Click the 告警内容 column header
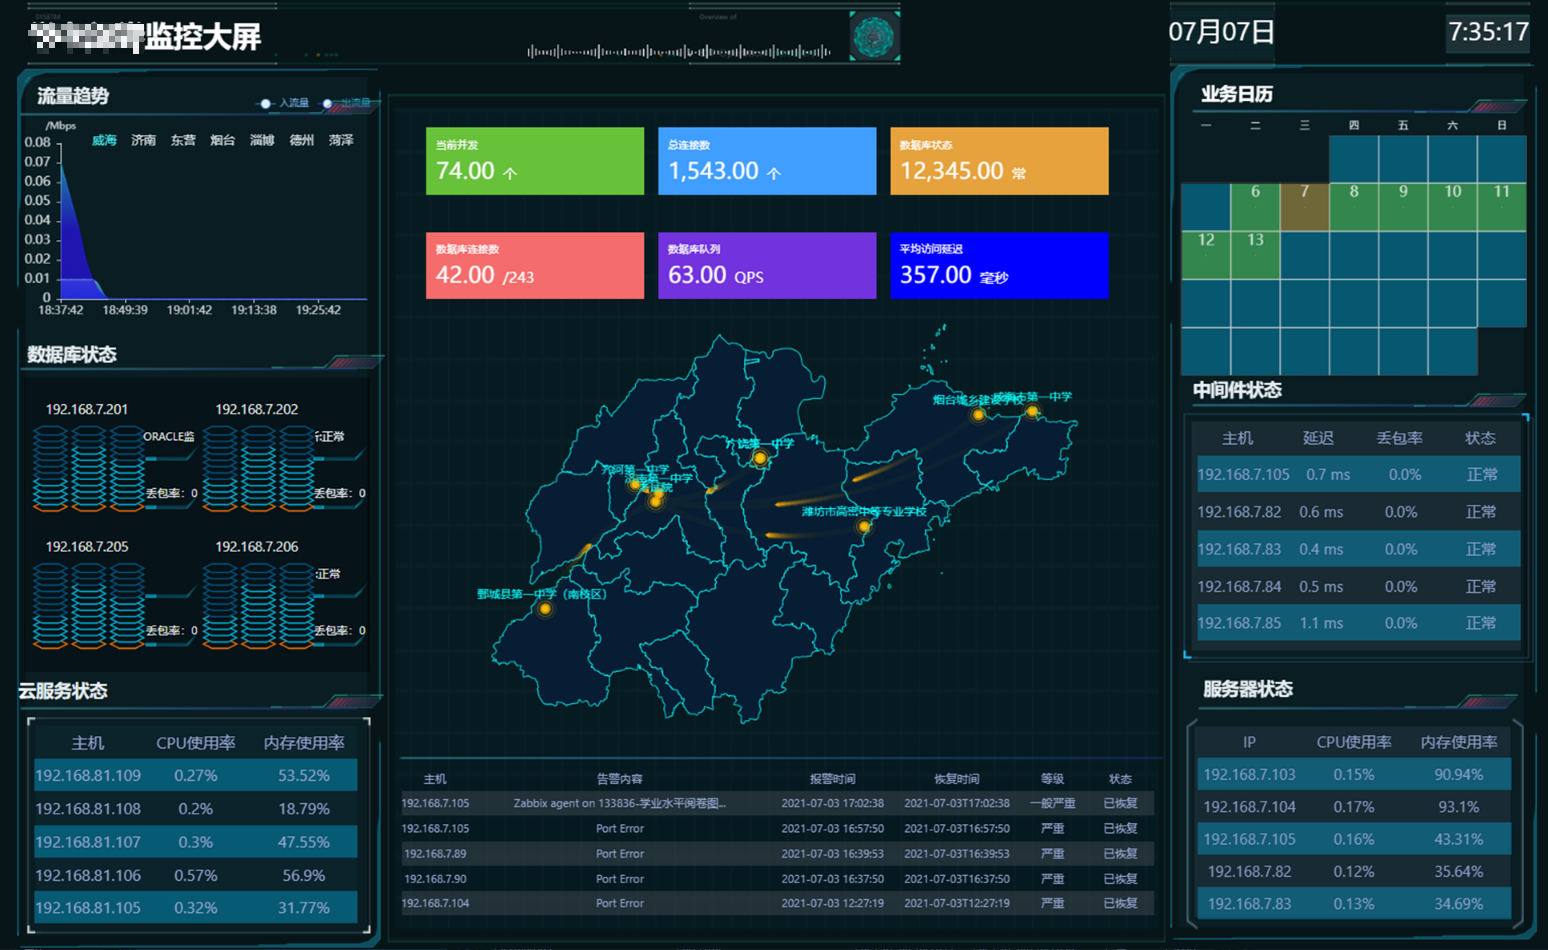The height and width of the screenshot is (950, 1548). coord(619,779)
